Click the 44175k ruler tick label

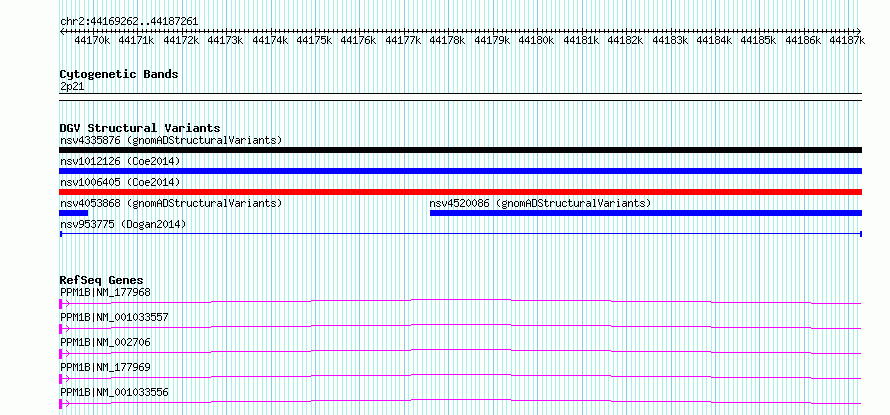(314, 40)
